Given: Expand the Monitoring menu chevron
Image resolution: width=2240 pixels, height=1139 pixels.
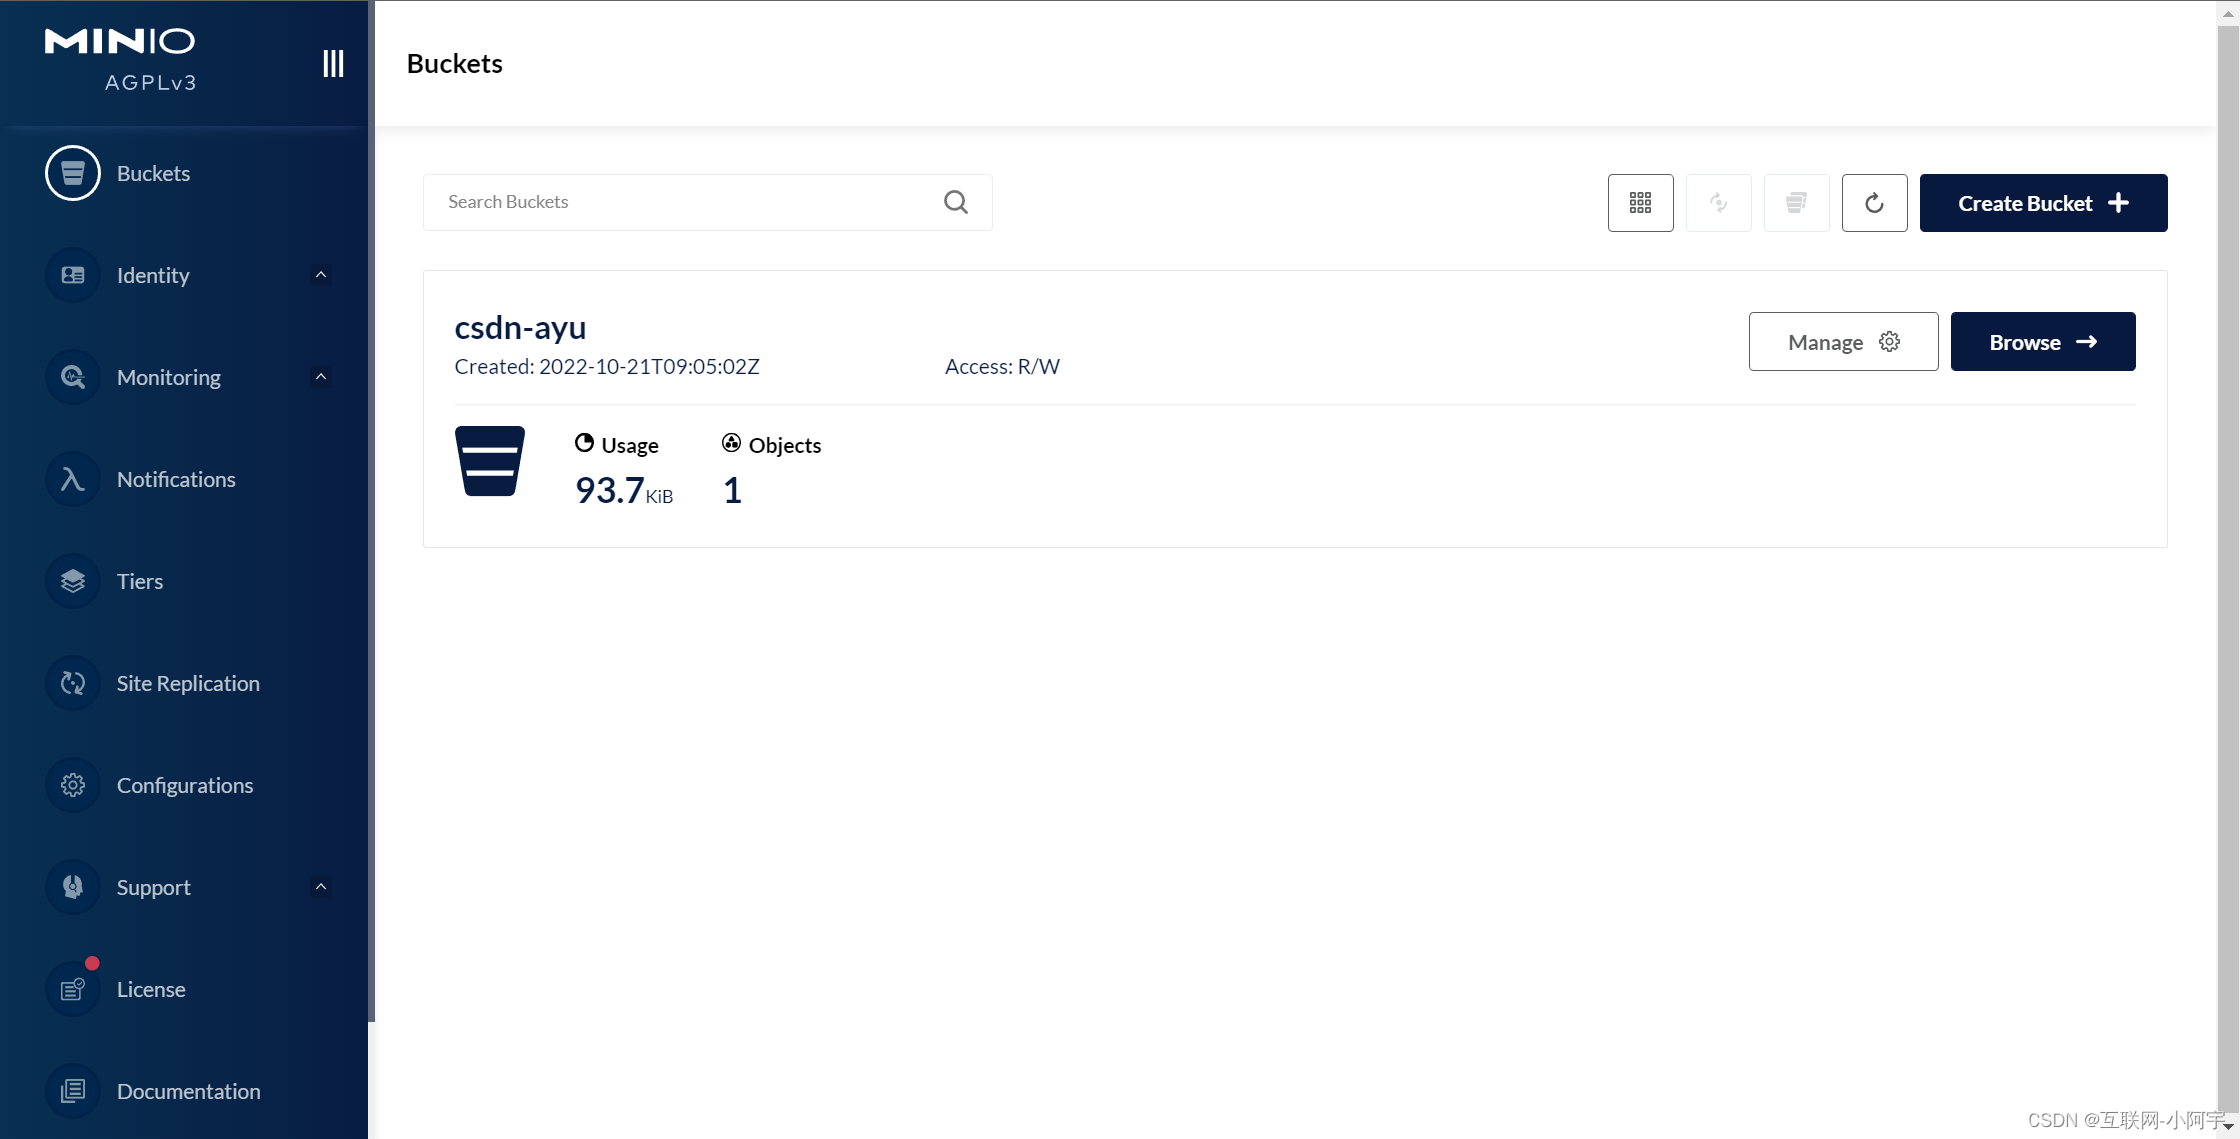Looking at the screenshot, I should pos(321,377).
